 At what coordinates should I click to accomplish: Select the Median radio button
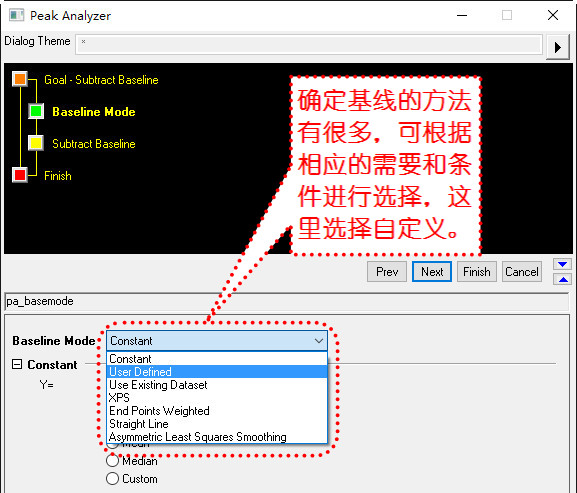click(x=112, y=461)
